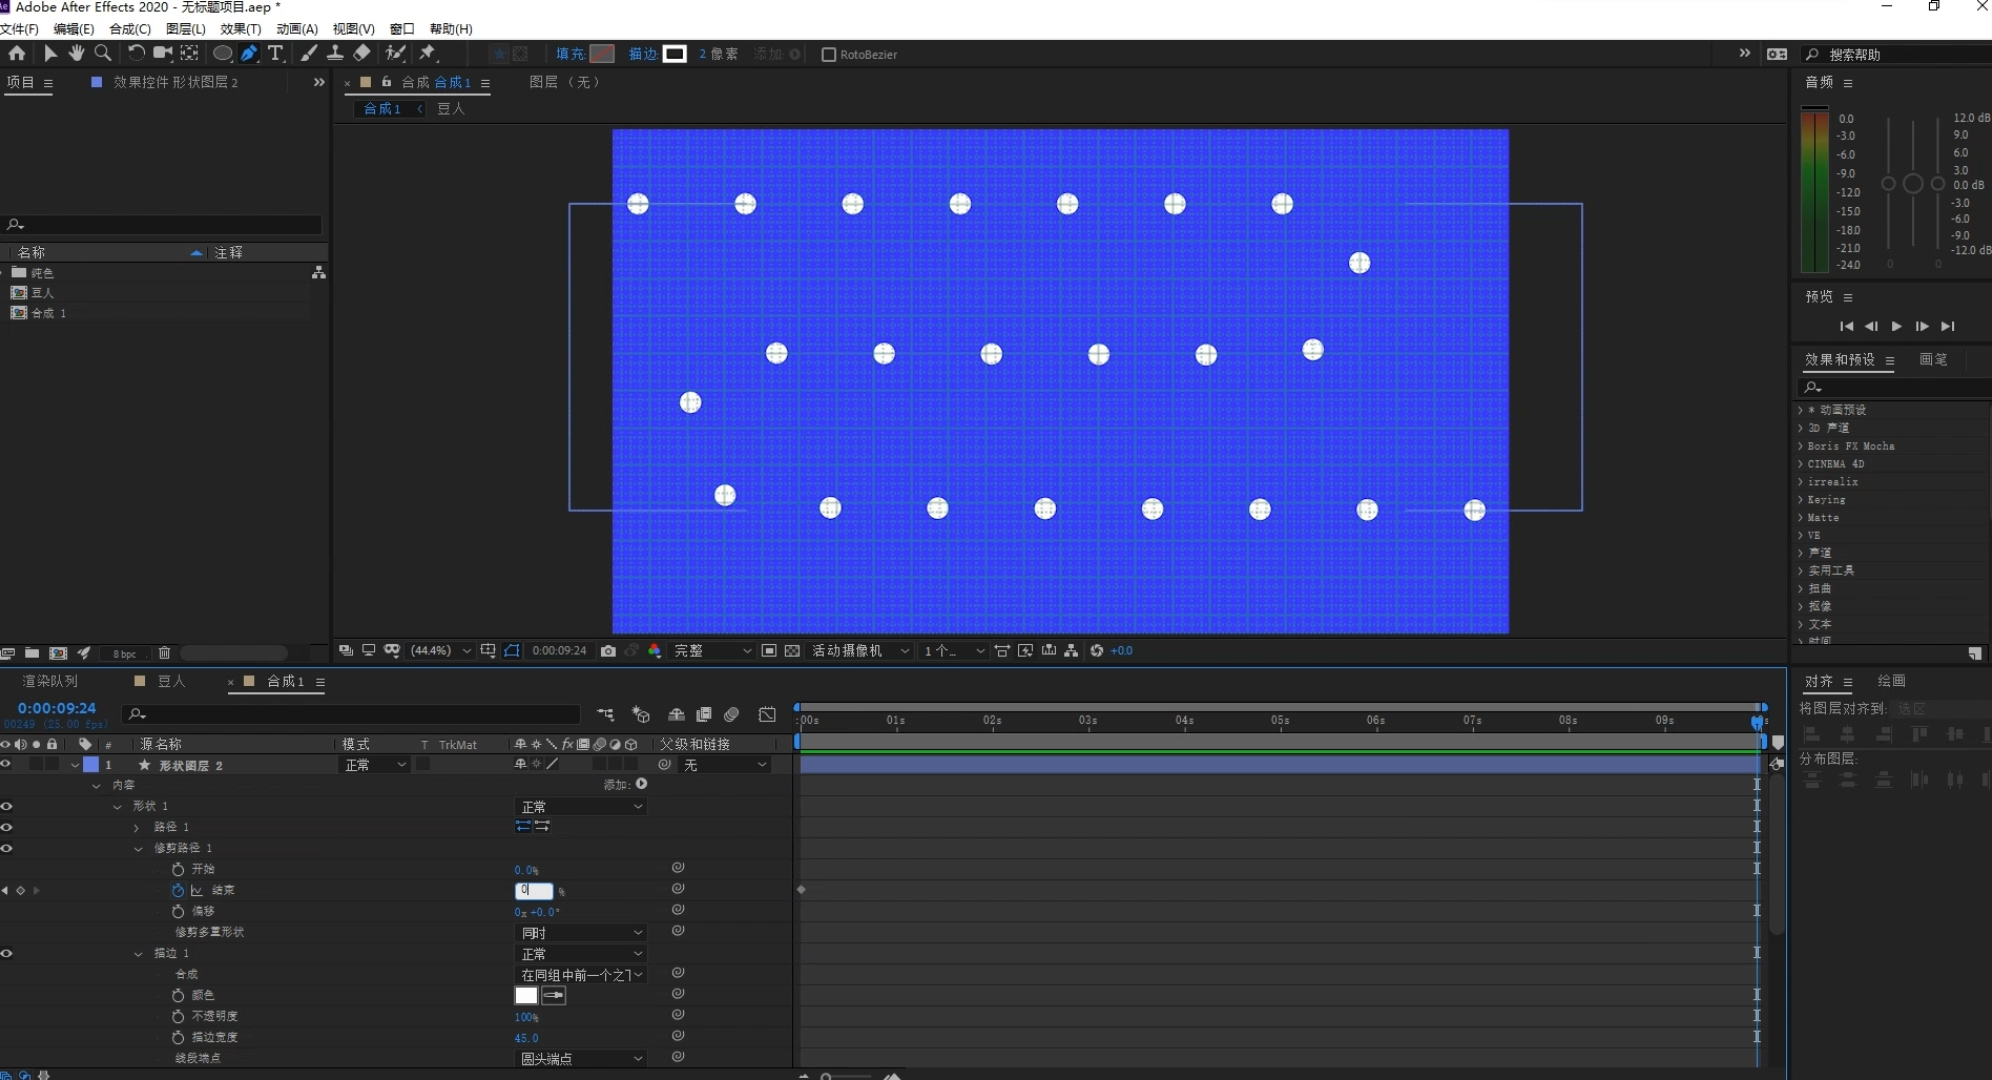Click the 添加 add shape button in layer
This screenshot has width=1992, height=1080.
(x=642, y=785)
